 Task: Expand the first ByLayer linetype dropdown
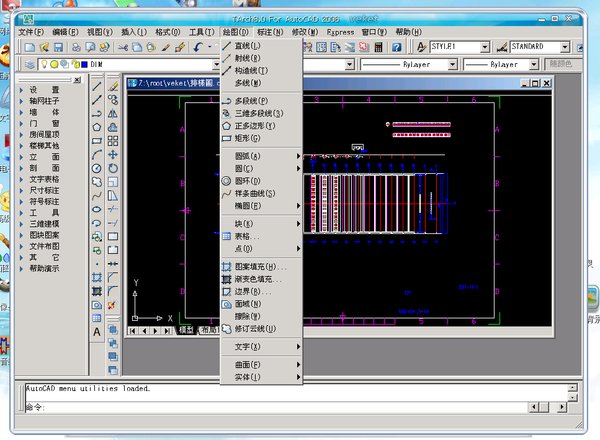[x=444, y=65]
